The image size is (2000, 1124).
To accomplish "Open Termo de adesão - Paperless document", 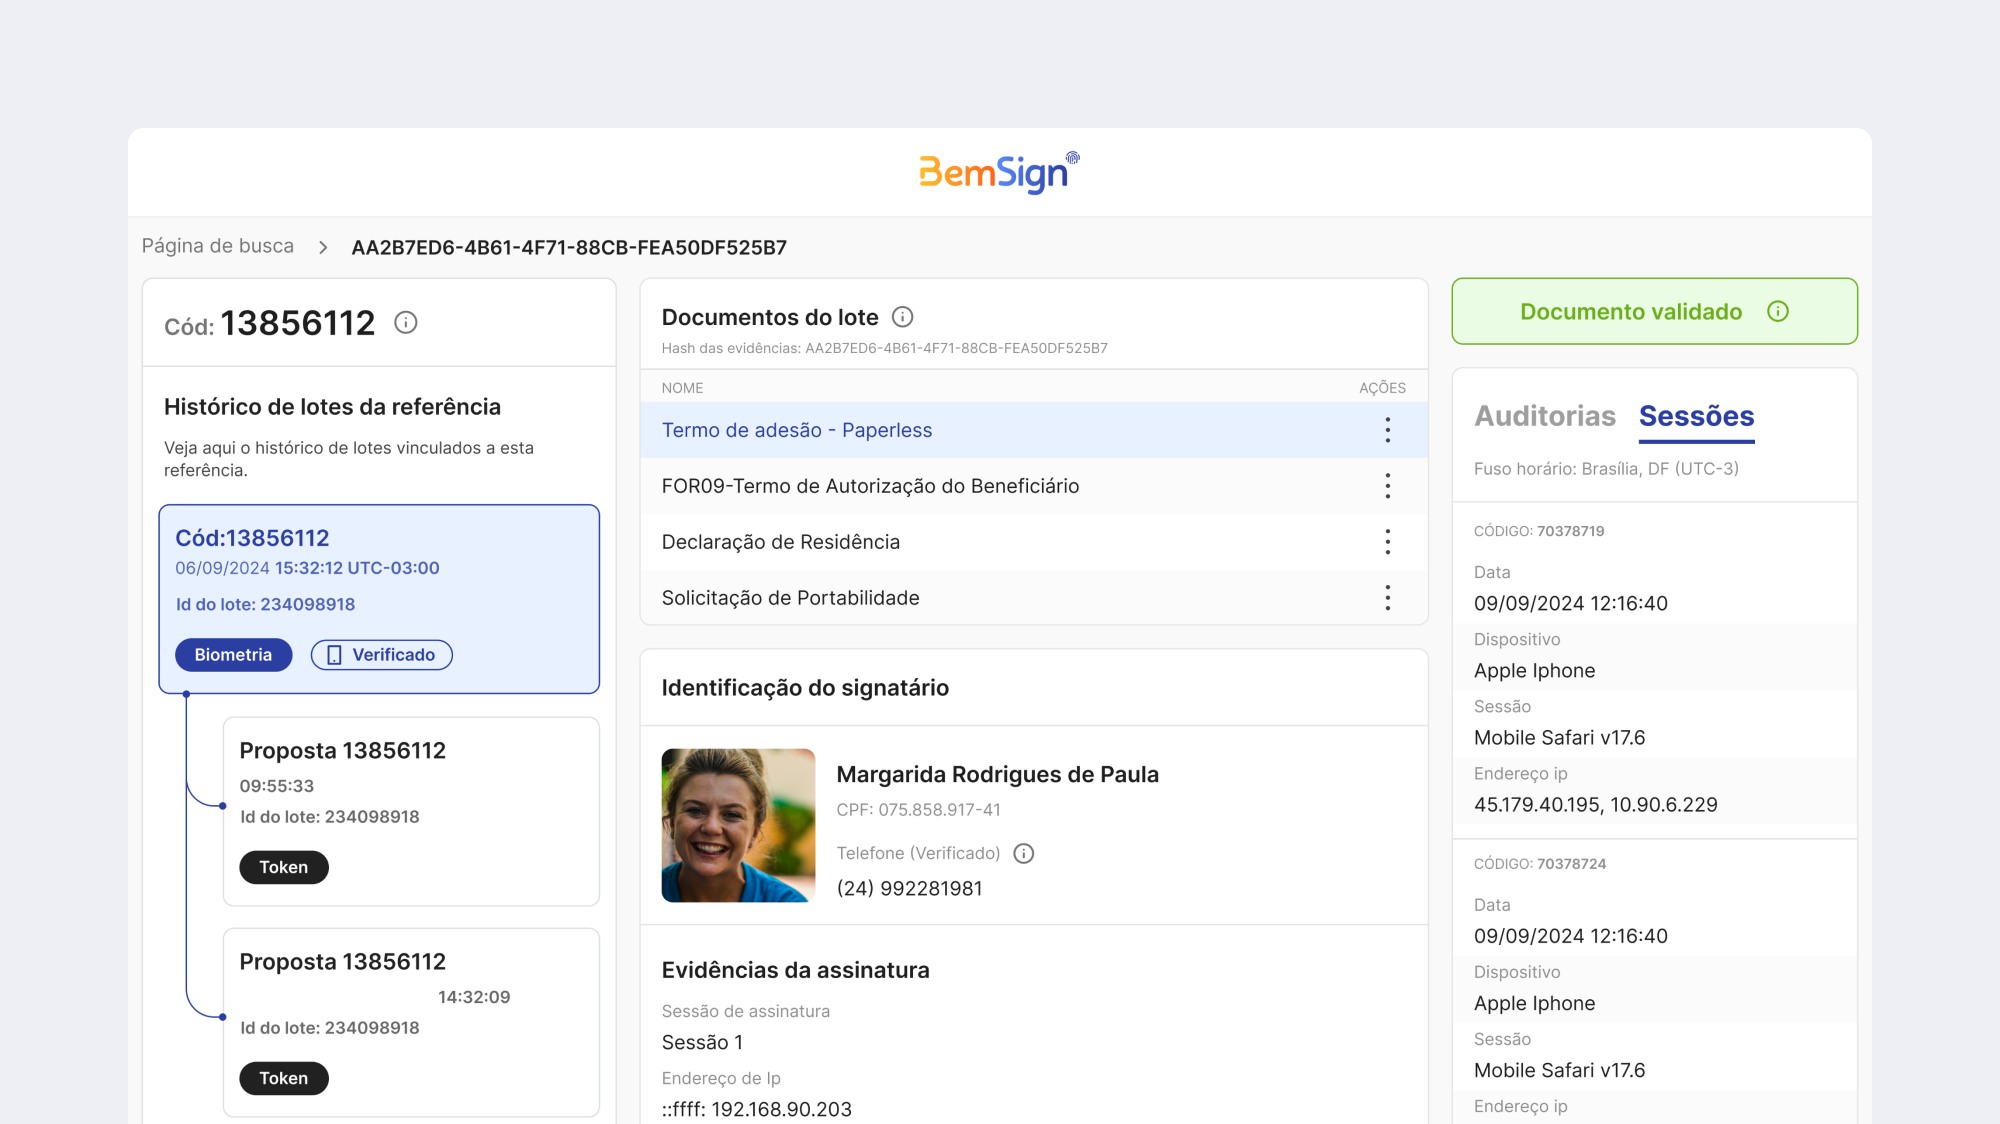I will [797, 430].
